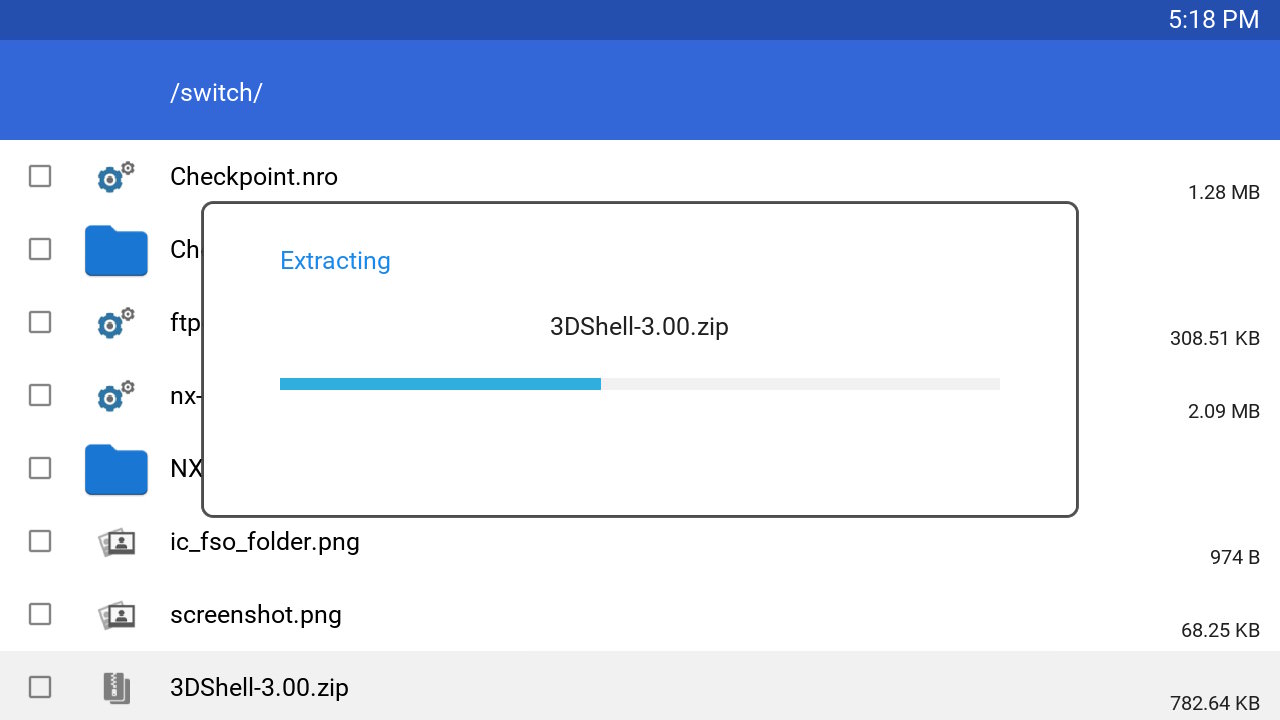Select the gear icon on the nx- row
Screen dimensions: 1280x720
coord(116,396)
